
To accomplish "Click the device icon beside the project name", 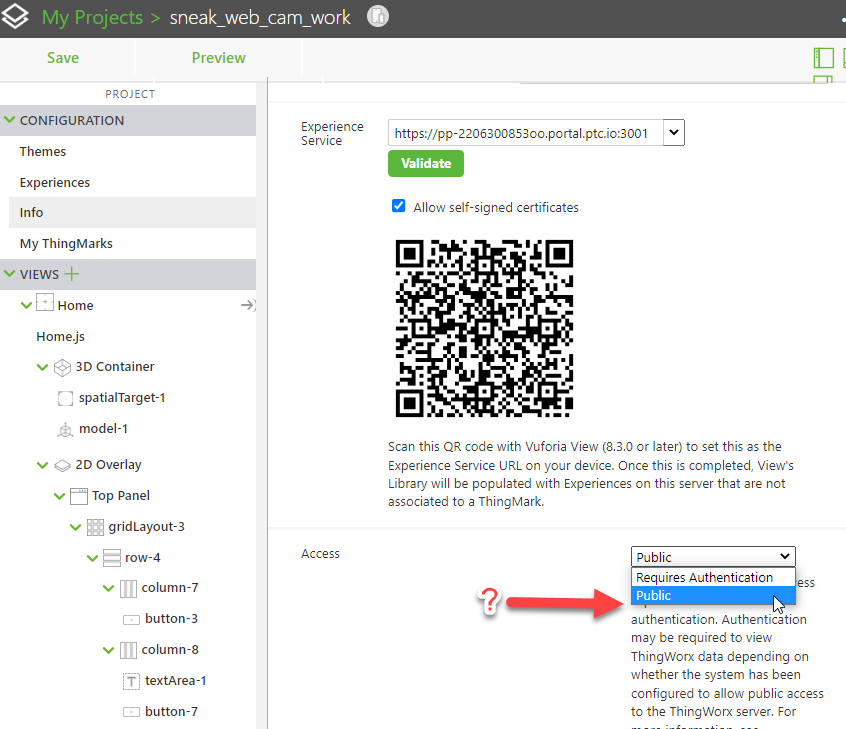I will (x=377, y=17).
